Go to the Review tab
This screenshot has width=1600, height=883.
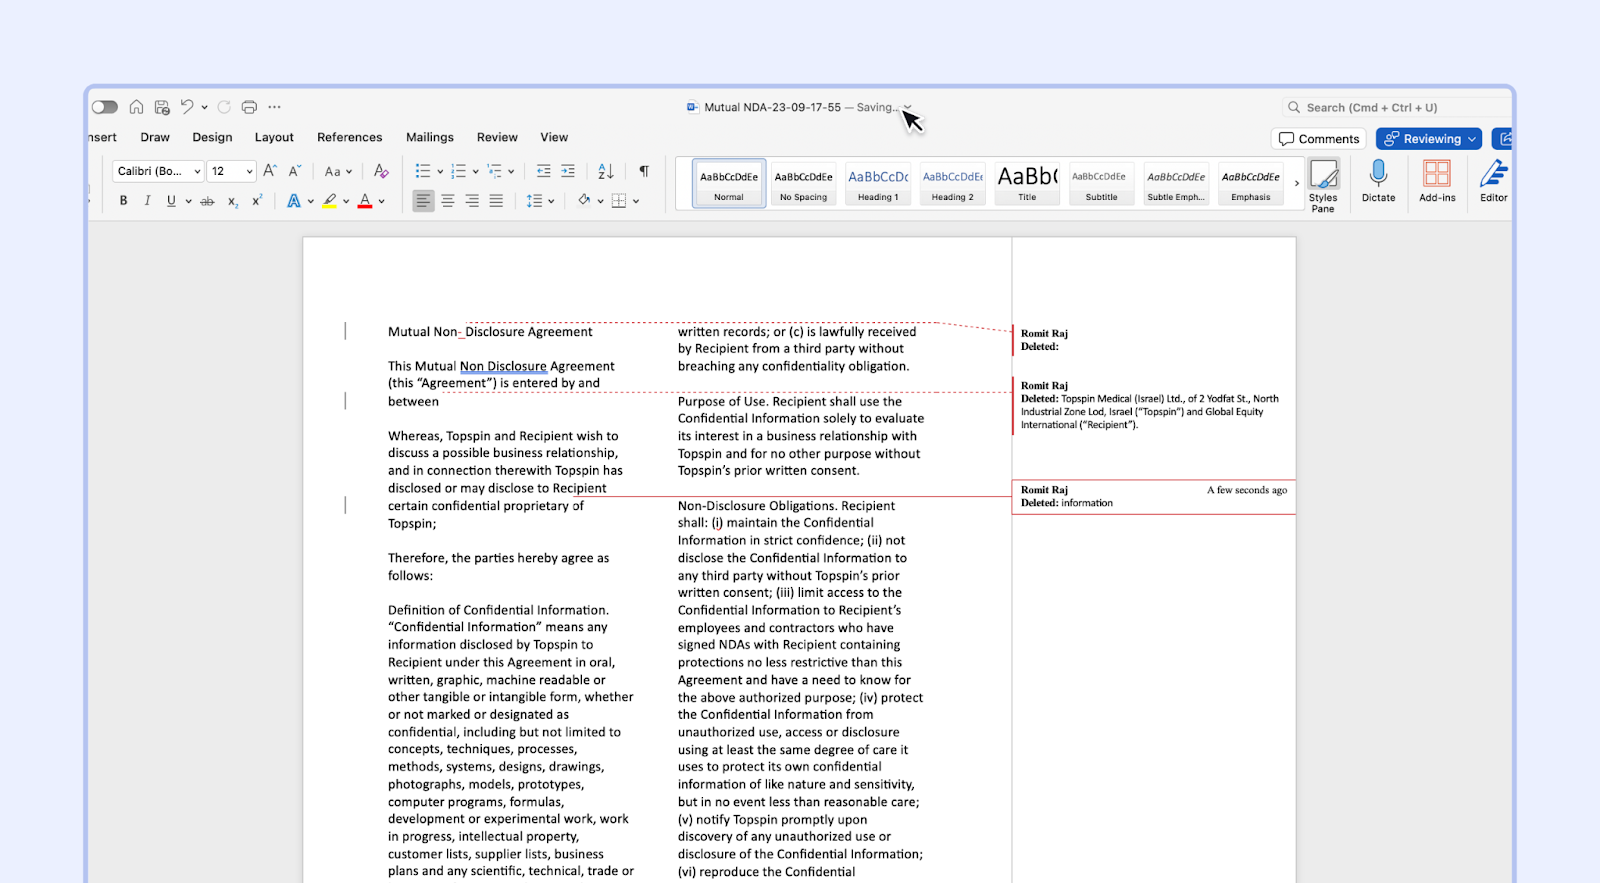497,137
